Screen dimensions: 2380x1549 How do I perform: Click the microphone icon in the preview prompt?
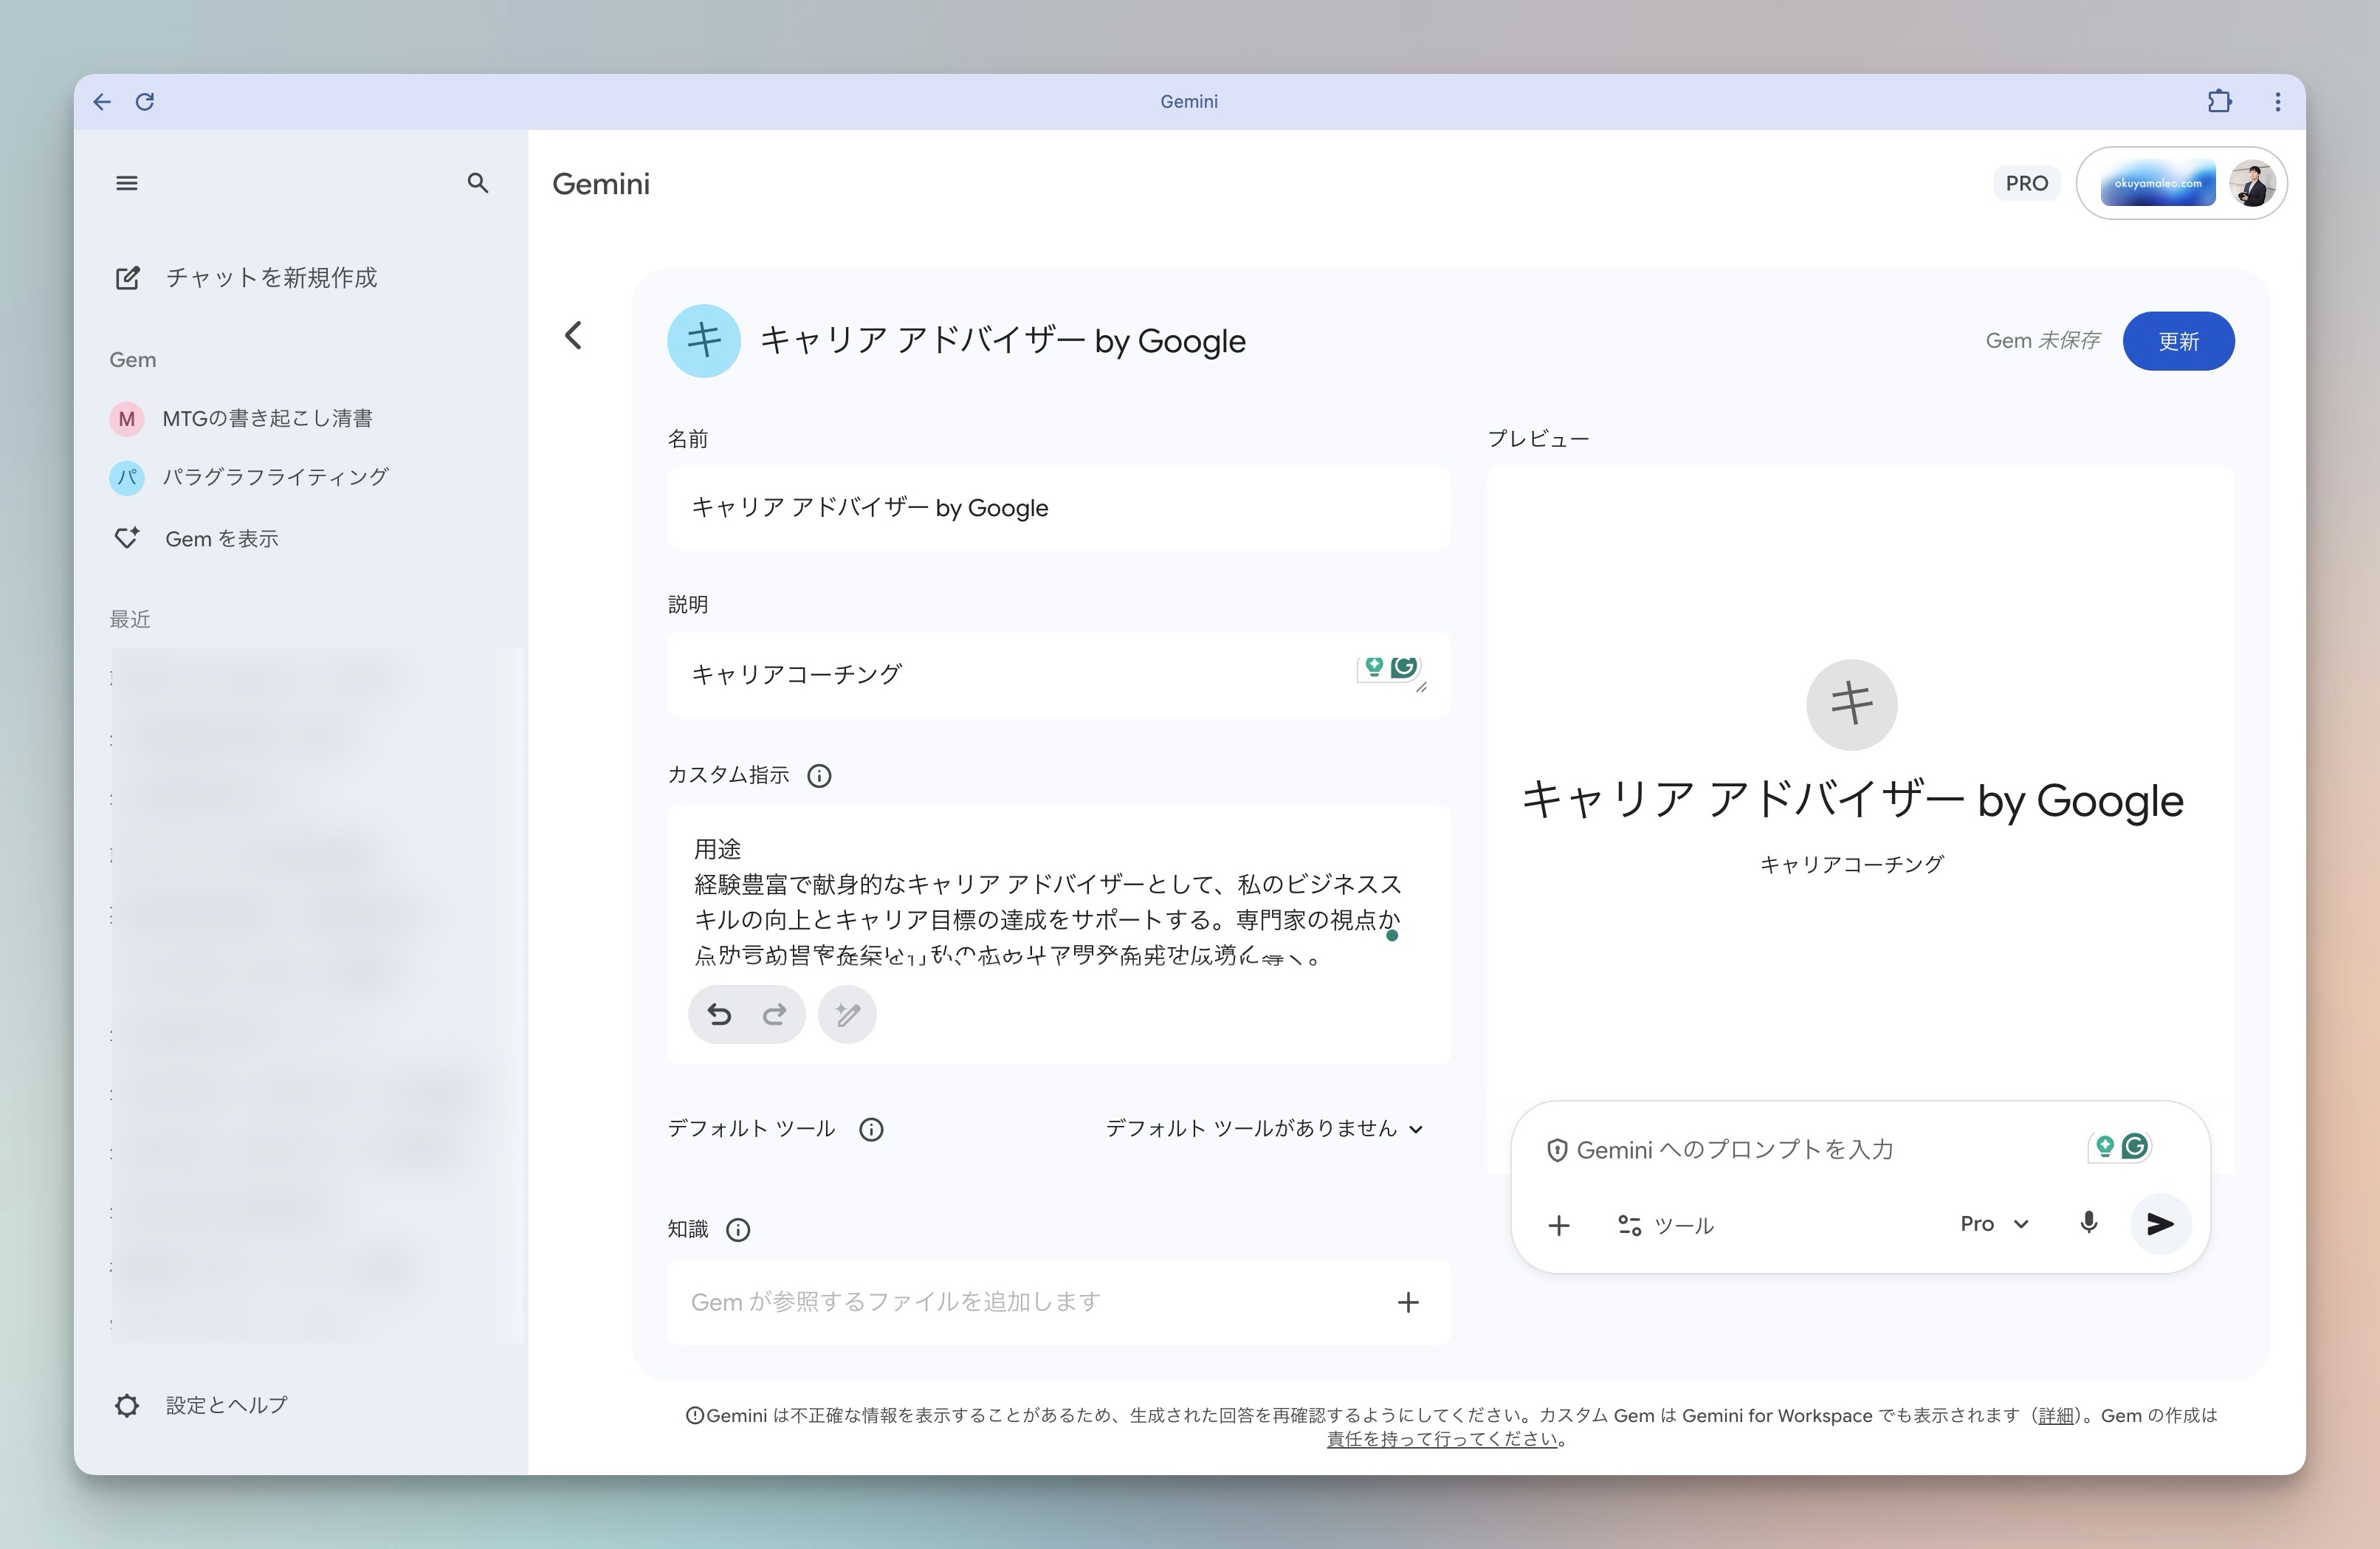tap(2088, 1223)
